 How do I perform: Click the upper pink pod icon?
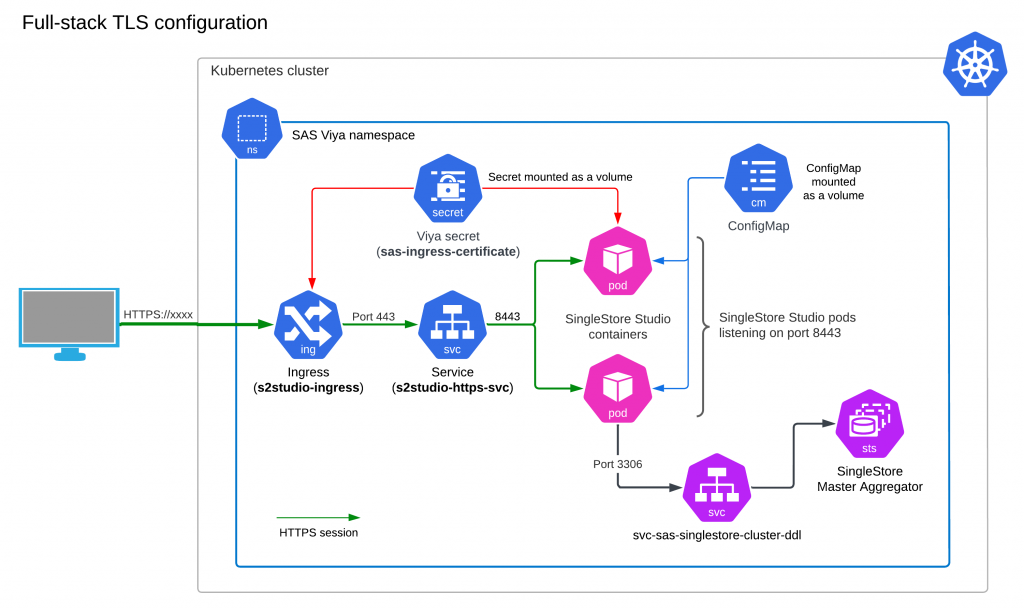tap(618, 261)
